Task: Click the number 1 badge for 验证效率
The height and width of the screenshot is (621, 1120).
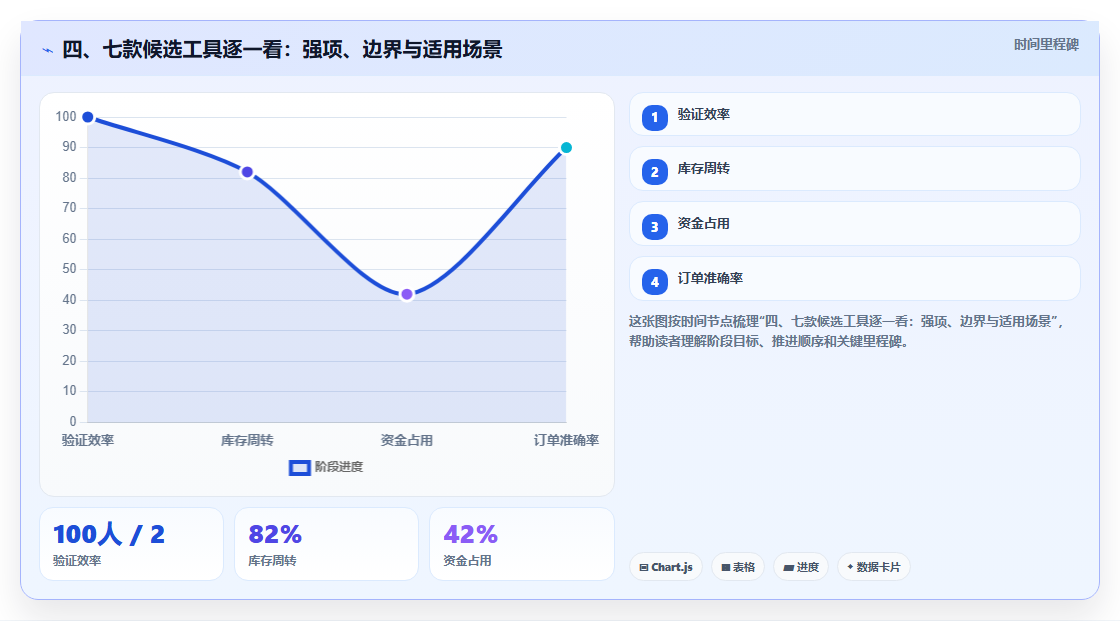Action: [654, 118]
